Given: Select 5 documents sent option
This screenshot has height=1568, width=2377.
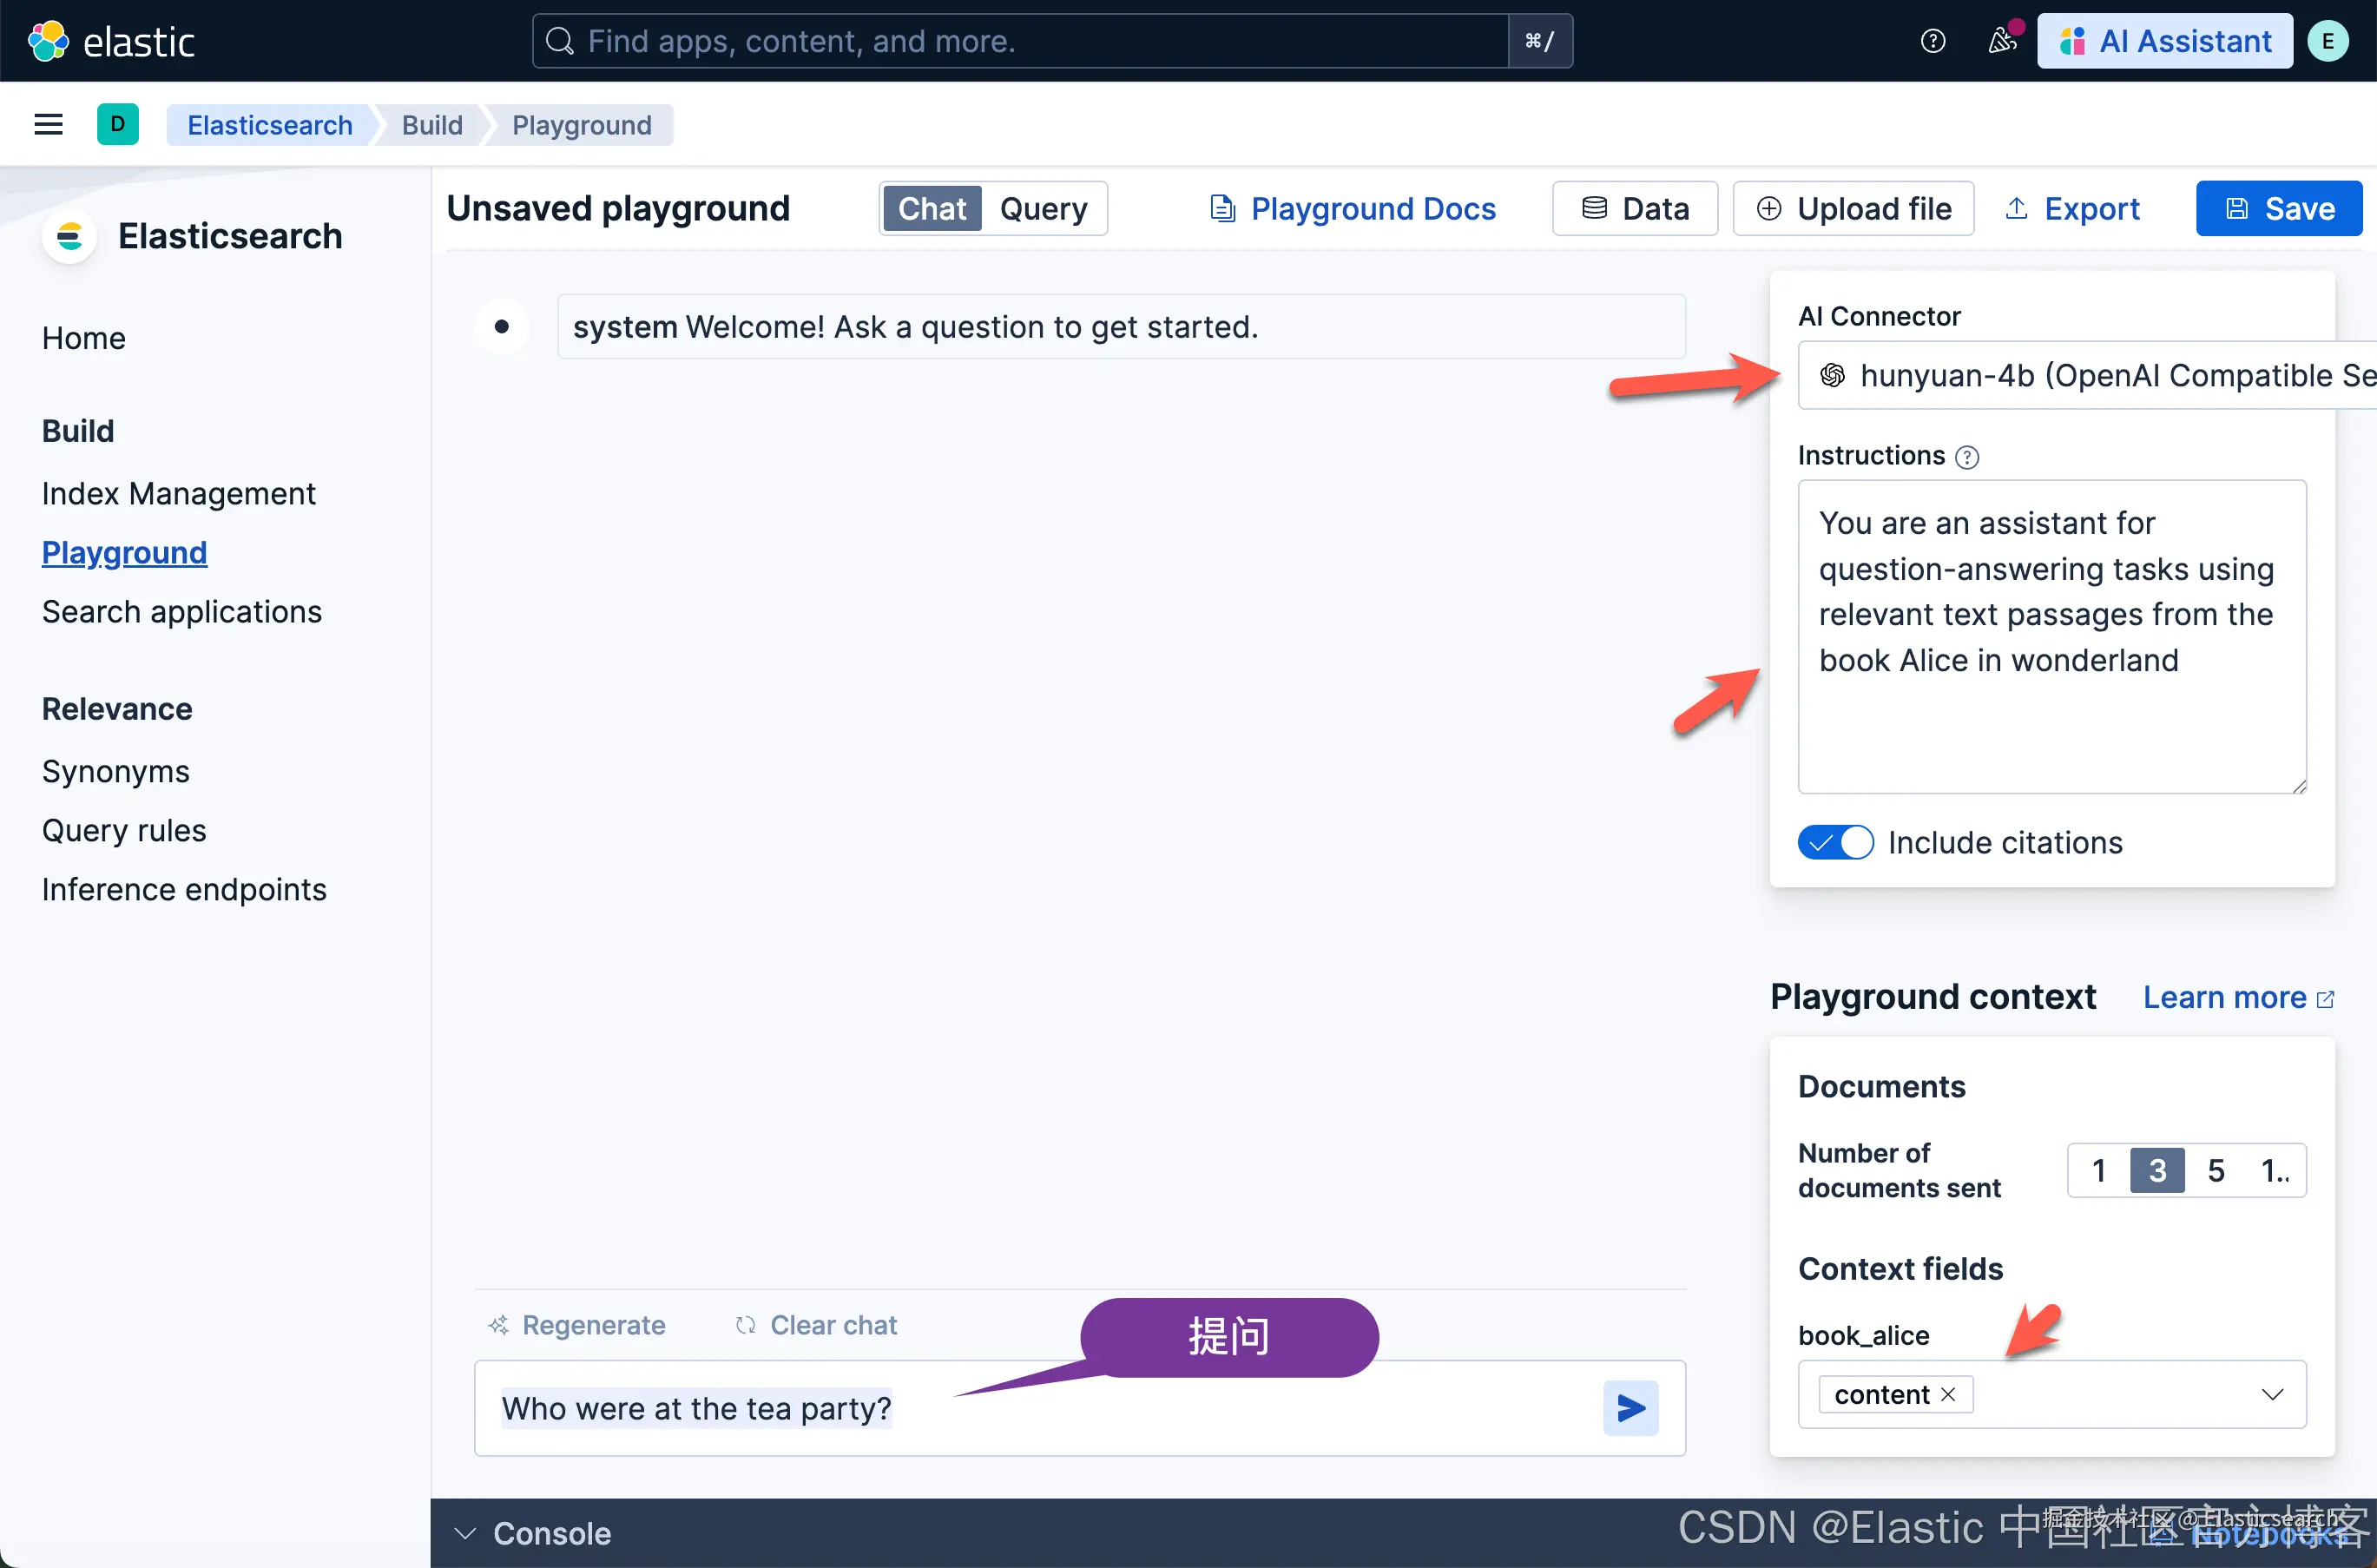Looking at the screenshot, I should pyautogui.click(x=2215, y=1170).
